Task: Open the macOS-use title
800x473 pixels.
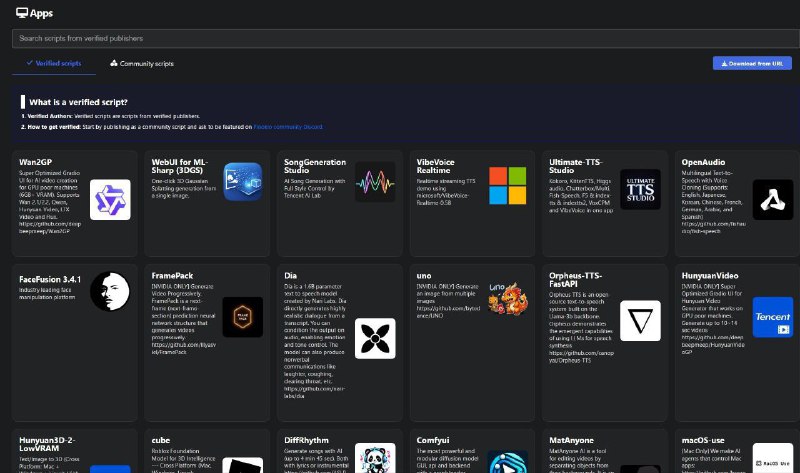Action: pos(703,440)
